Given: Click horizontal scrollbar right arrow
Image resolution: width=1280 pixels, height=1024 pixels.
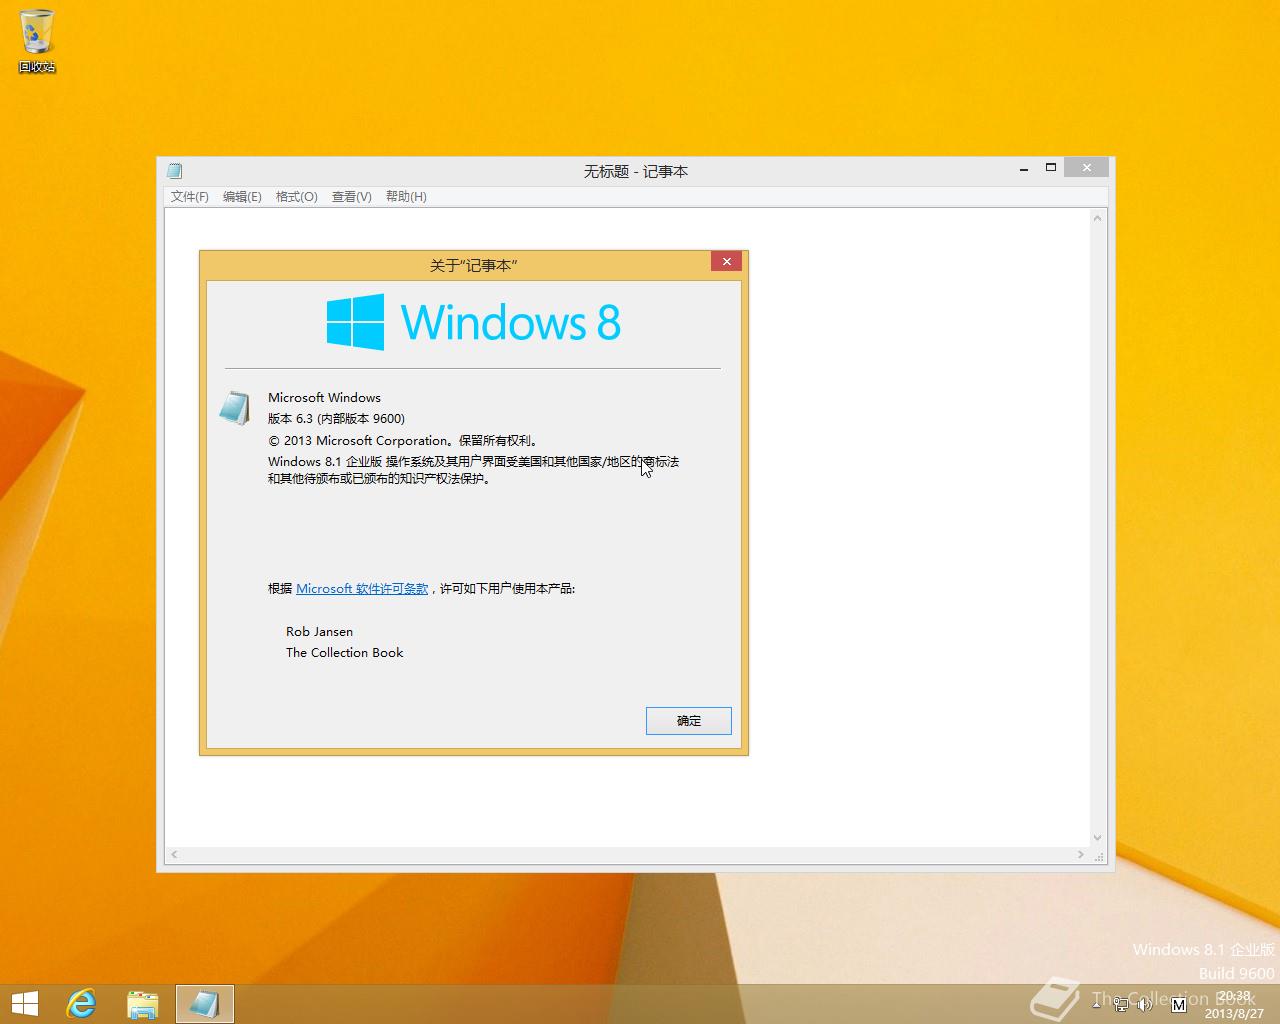Looking at the screenshot, I should pyautogui.click(x=1080, y=855).
